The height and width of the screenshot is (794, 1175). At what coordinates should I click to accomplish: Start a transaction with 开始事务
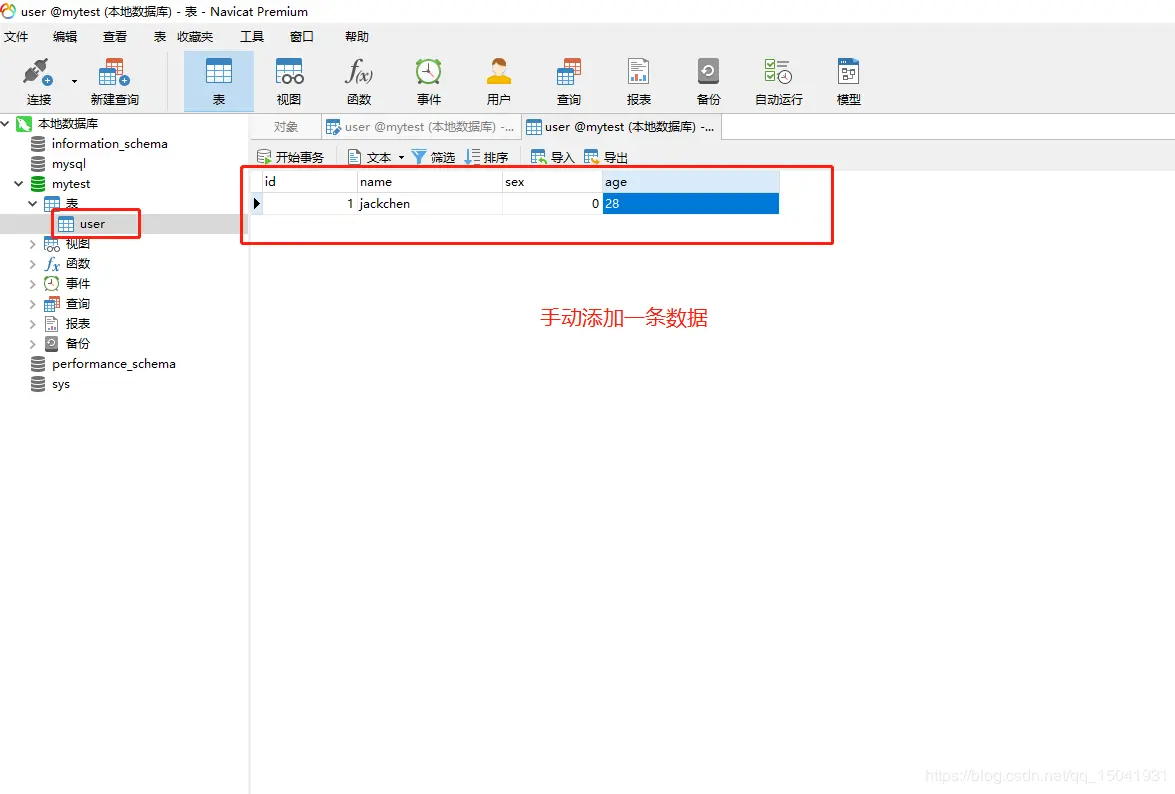291,156
